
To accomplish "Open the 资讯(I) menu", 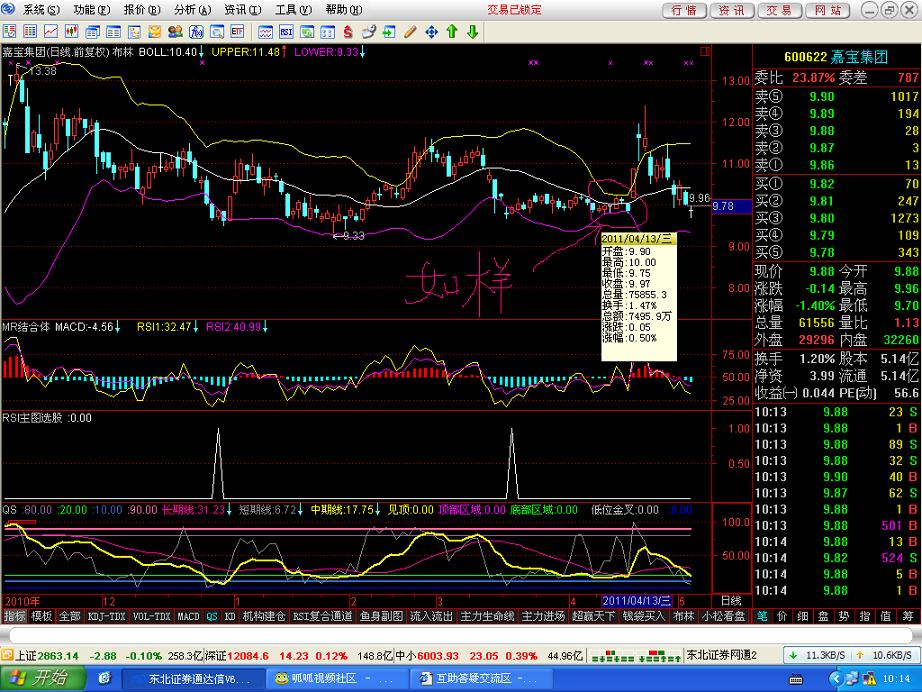I will pos(242,10).
